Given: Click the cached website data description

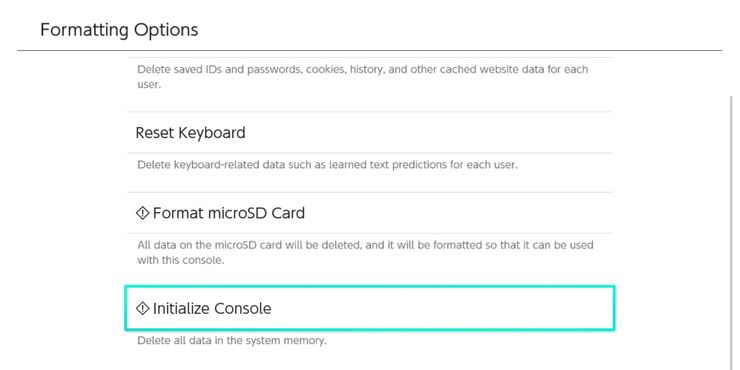Looking at the screenshot, I should click(x=362, y=77).
